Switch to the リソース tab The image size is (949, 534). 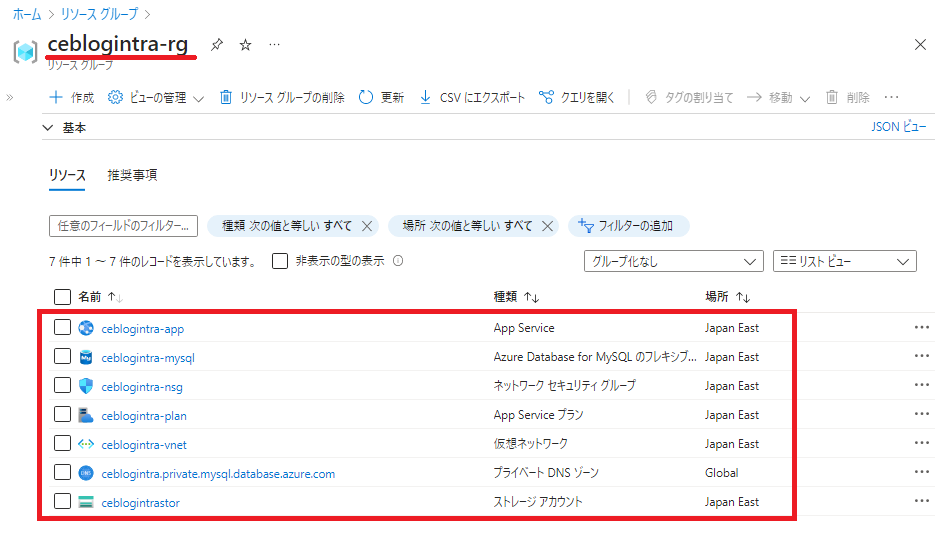click(67, 176)
